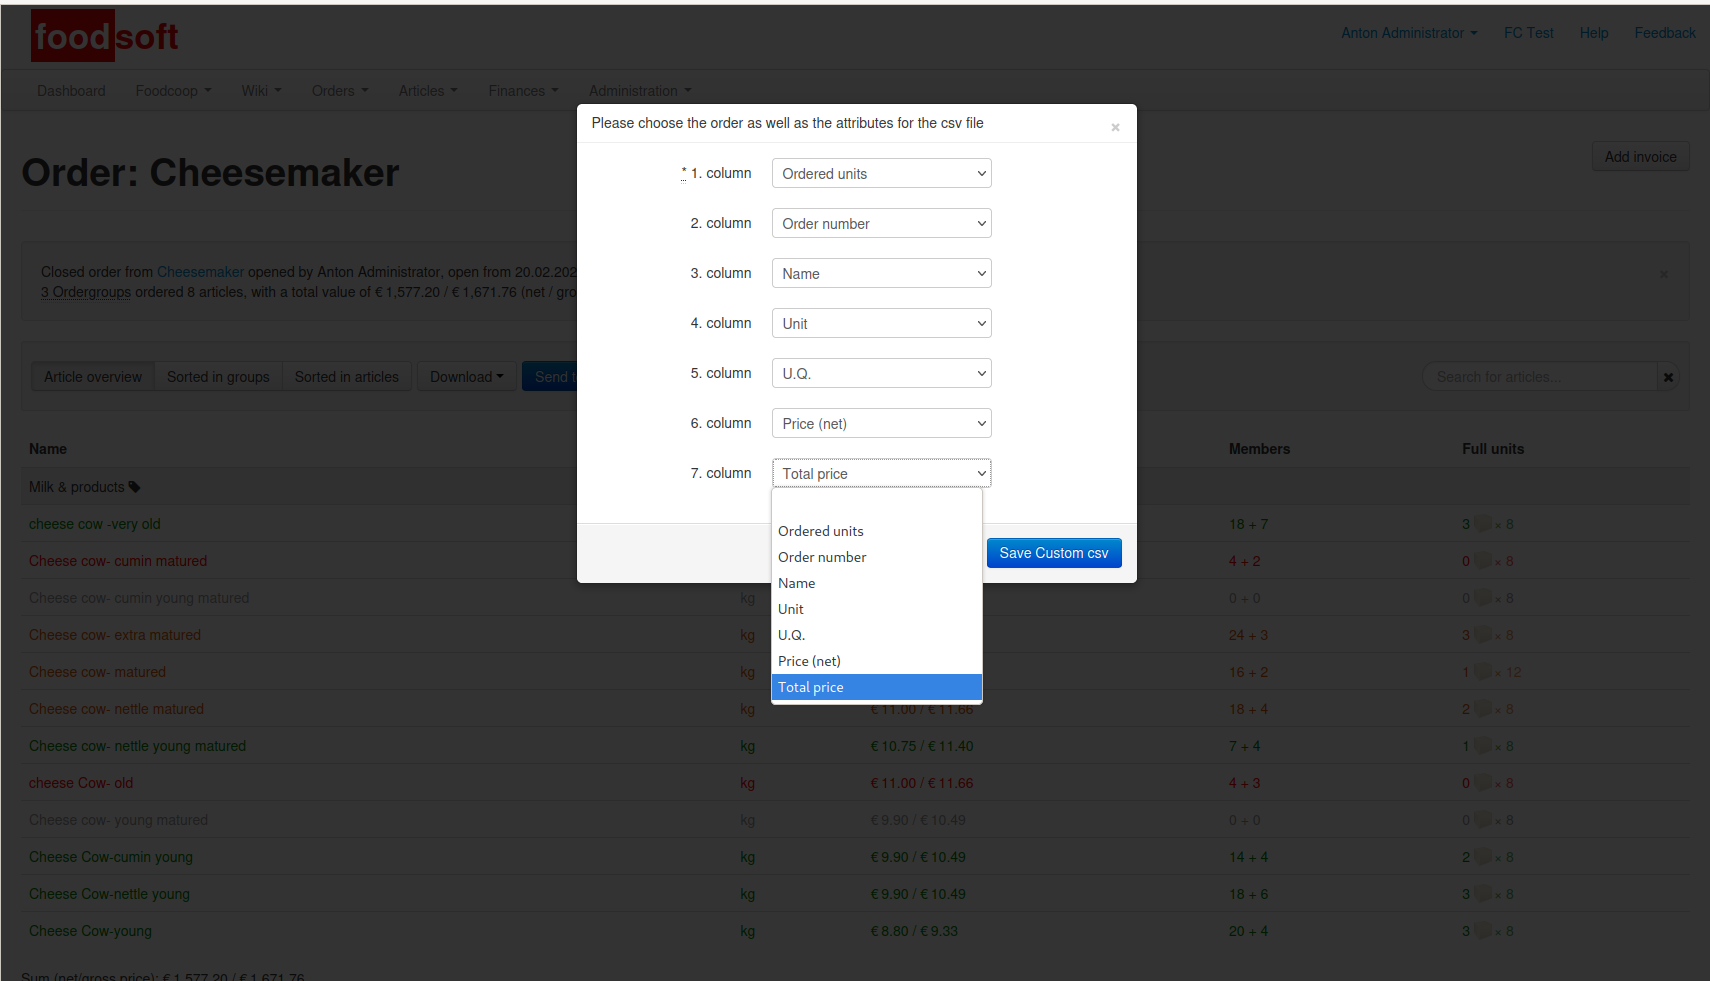The width and height of the screenshot is (1710, 981).
Task: Open the Download dropdown button
Action: [x=466, y=377]
